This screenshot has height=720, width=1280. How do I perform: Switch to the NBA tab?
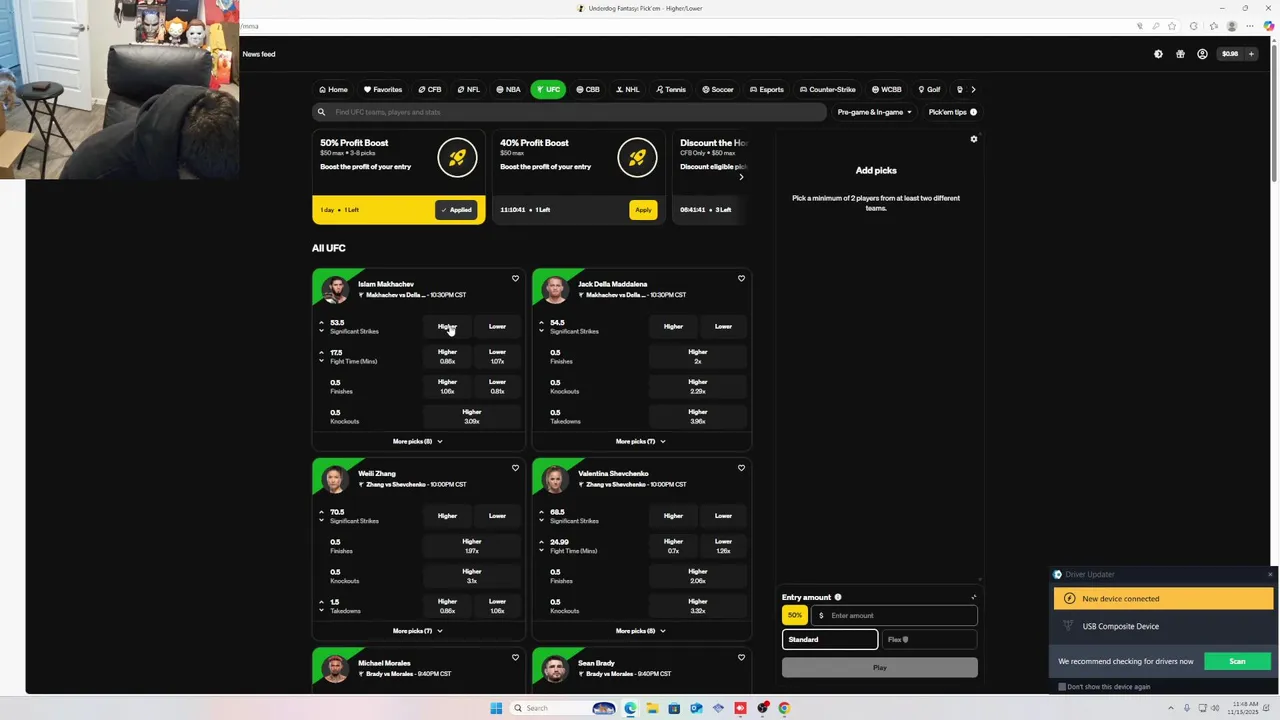pyautogui.click(x=508, y=89)
